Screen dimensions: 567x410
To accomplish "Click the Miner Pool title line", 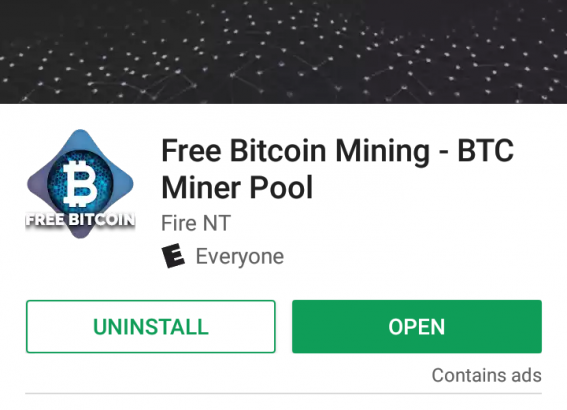I will 237,187.
